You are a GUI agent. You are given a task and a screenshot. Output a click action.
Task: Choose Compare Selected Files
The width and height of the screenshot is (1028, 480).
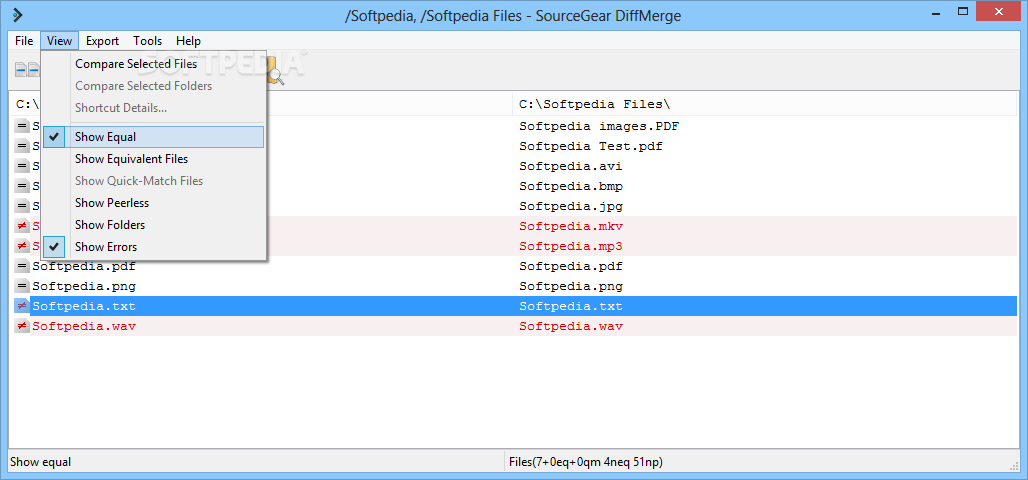click(x=153, y=64)
